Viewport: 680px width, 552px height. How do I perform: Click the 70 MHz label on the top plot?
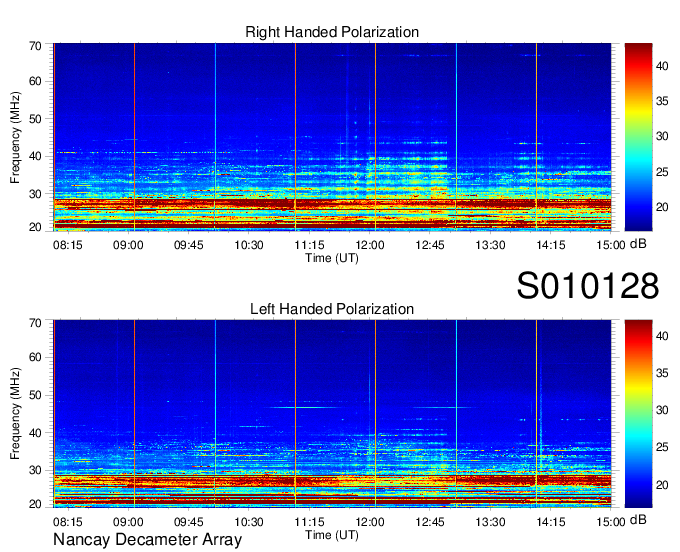click(35, 46)
